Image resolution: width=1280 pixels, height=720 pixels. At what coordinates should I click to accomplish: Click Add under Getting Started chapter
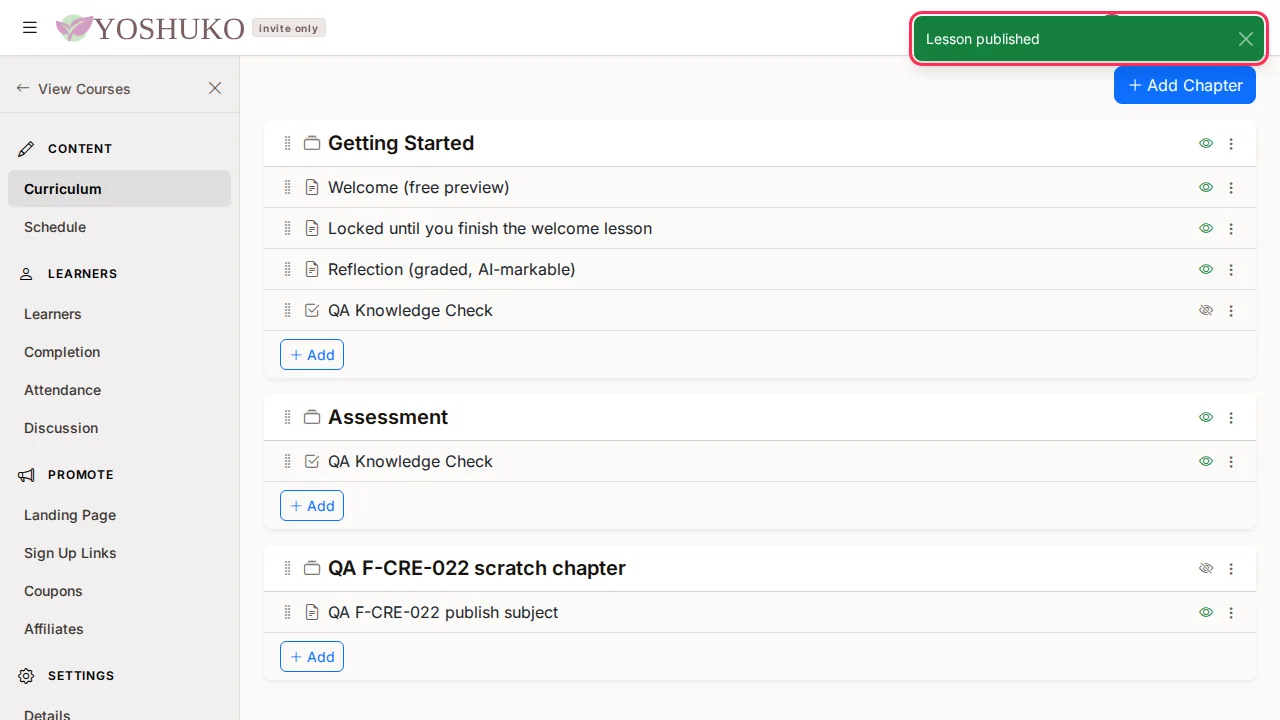pyautogui.click(x=312, y=354)
